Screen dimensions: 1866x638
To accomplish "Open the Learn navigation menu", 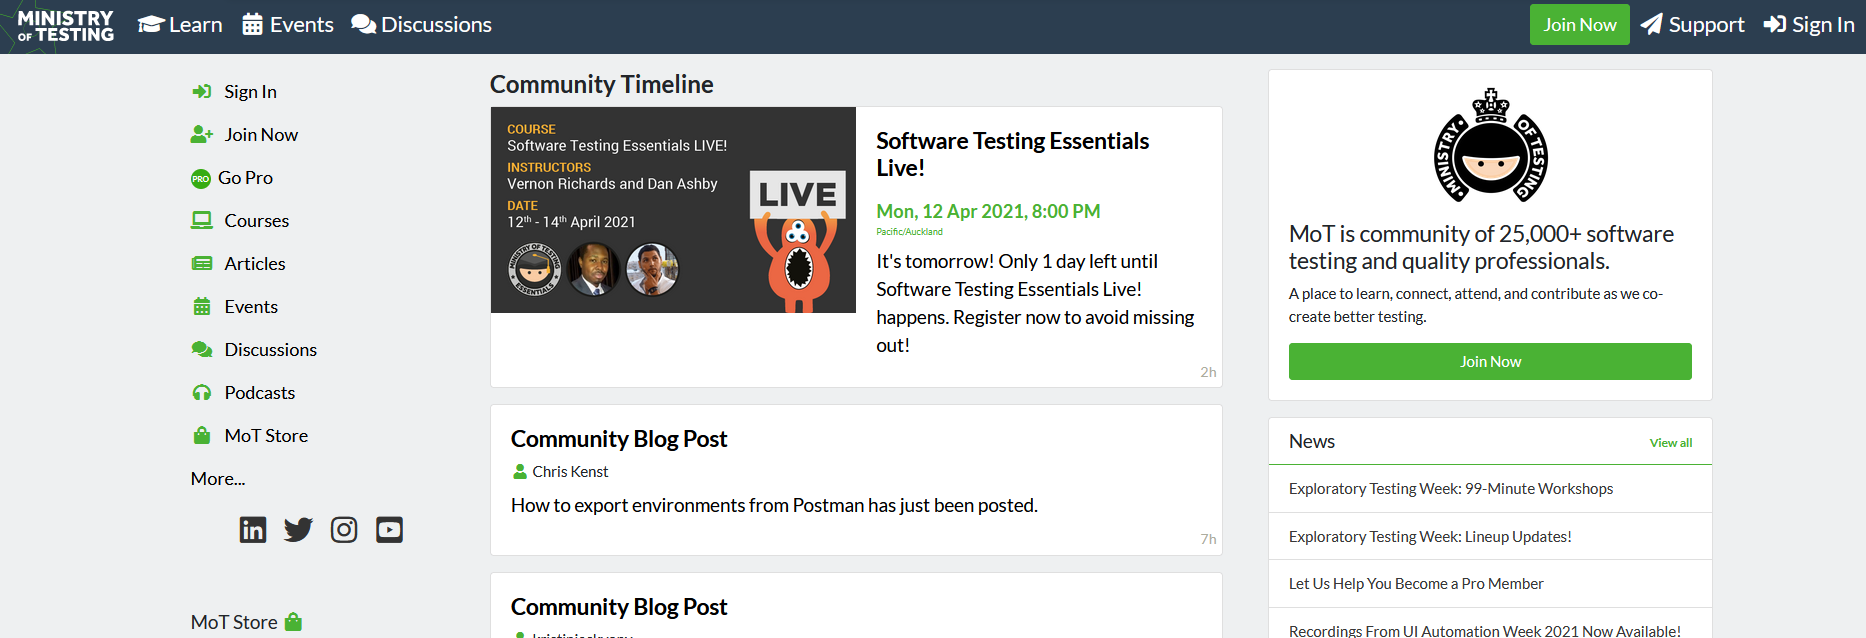I will pos(181,25).
